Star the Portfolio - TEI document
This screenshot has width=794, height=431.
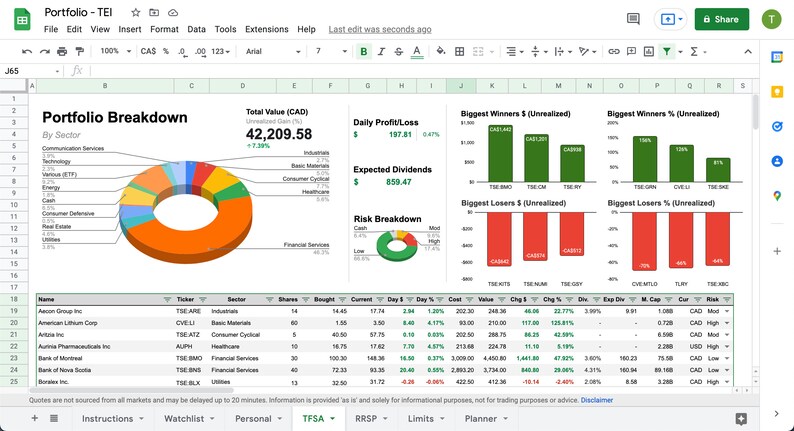click(x=135, y=13)
